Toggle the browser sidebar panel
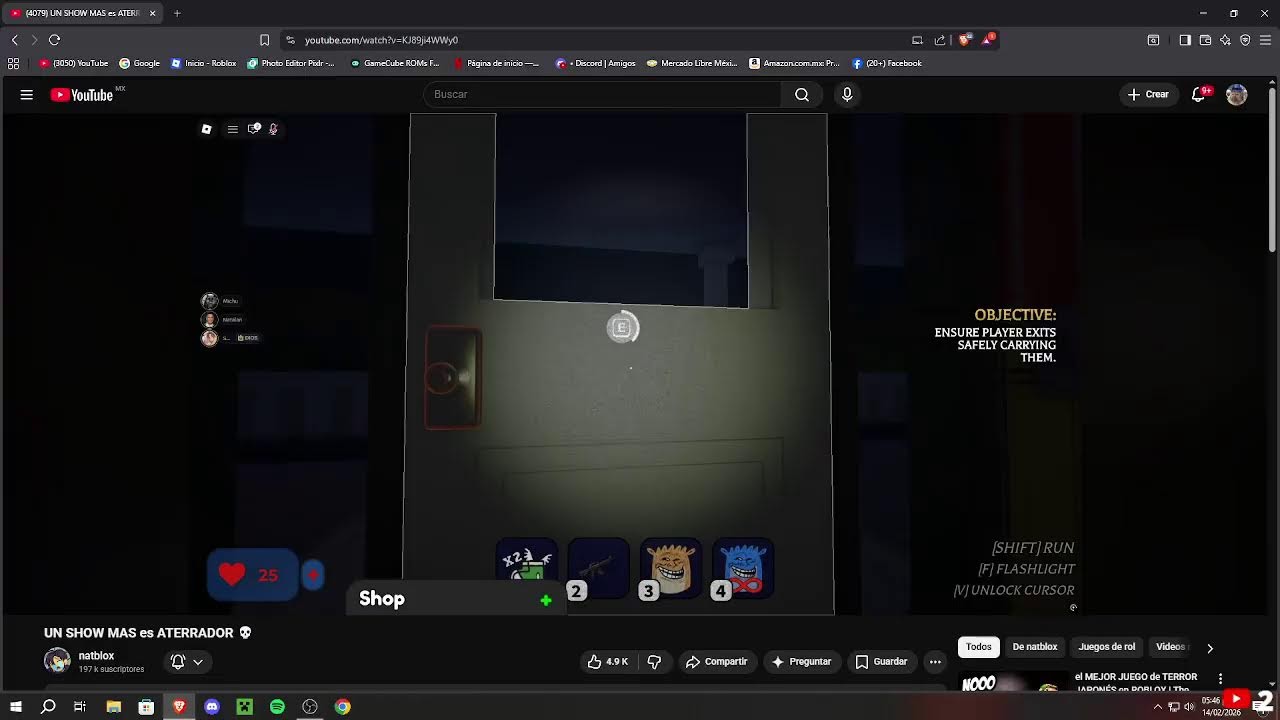 1185,40
